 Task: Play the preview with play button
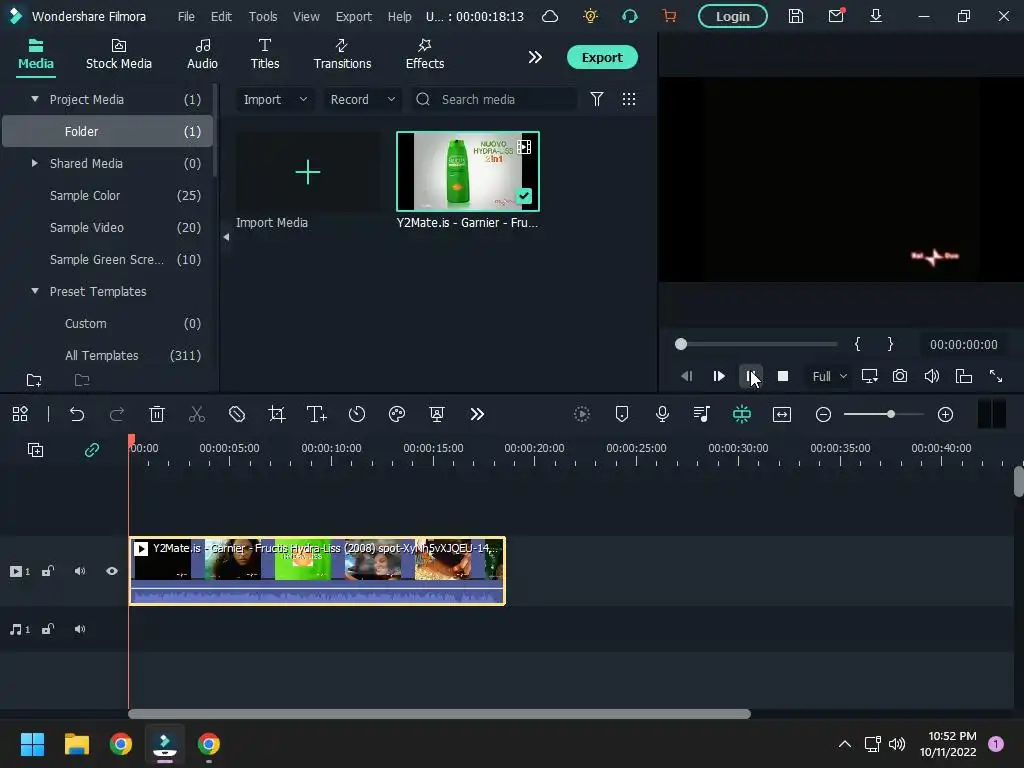(718, 376)
